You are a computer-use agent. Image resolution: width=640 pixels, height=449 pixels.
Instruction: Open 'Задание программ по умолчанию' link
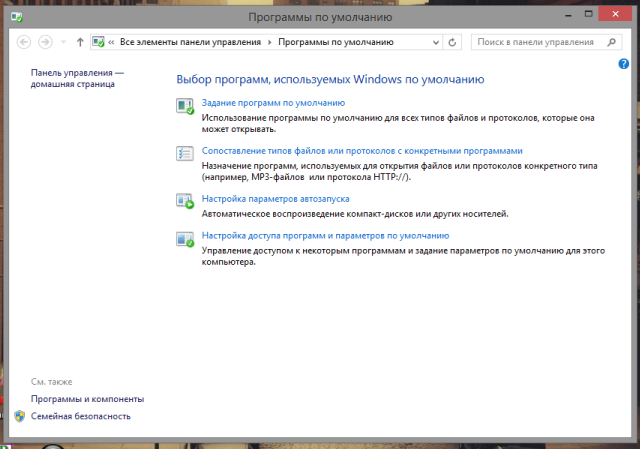[273, 103]
